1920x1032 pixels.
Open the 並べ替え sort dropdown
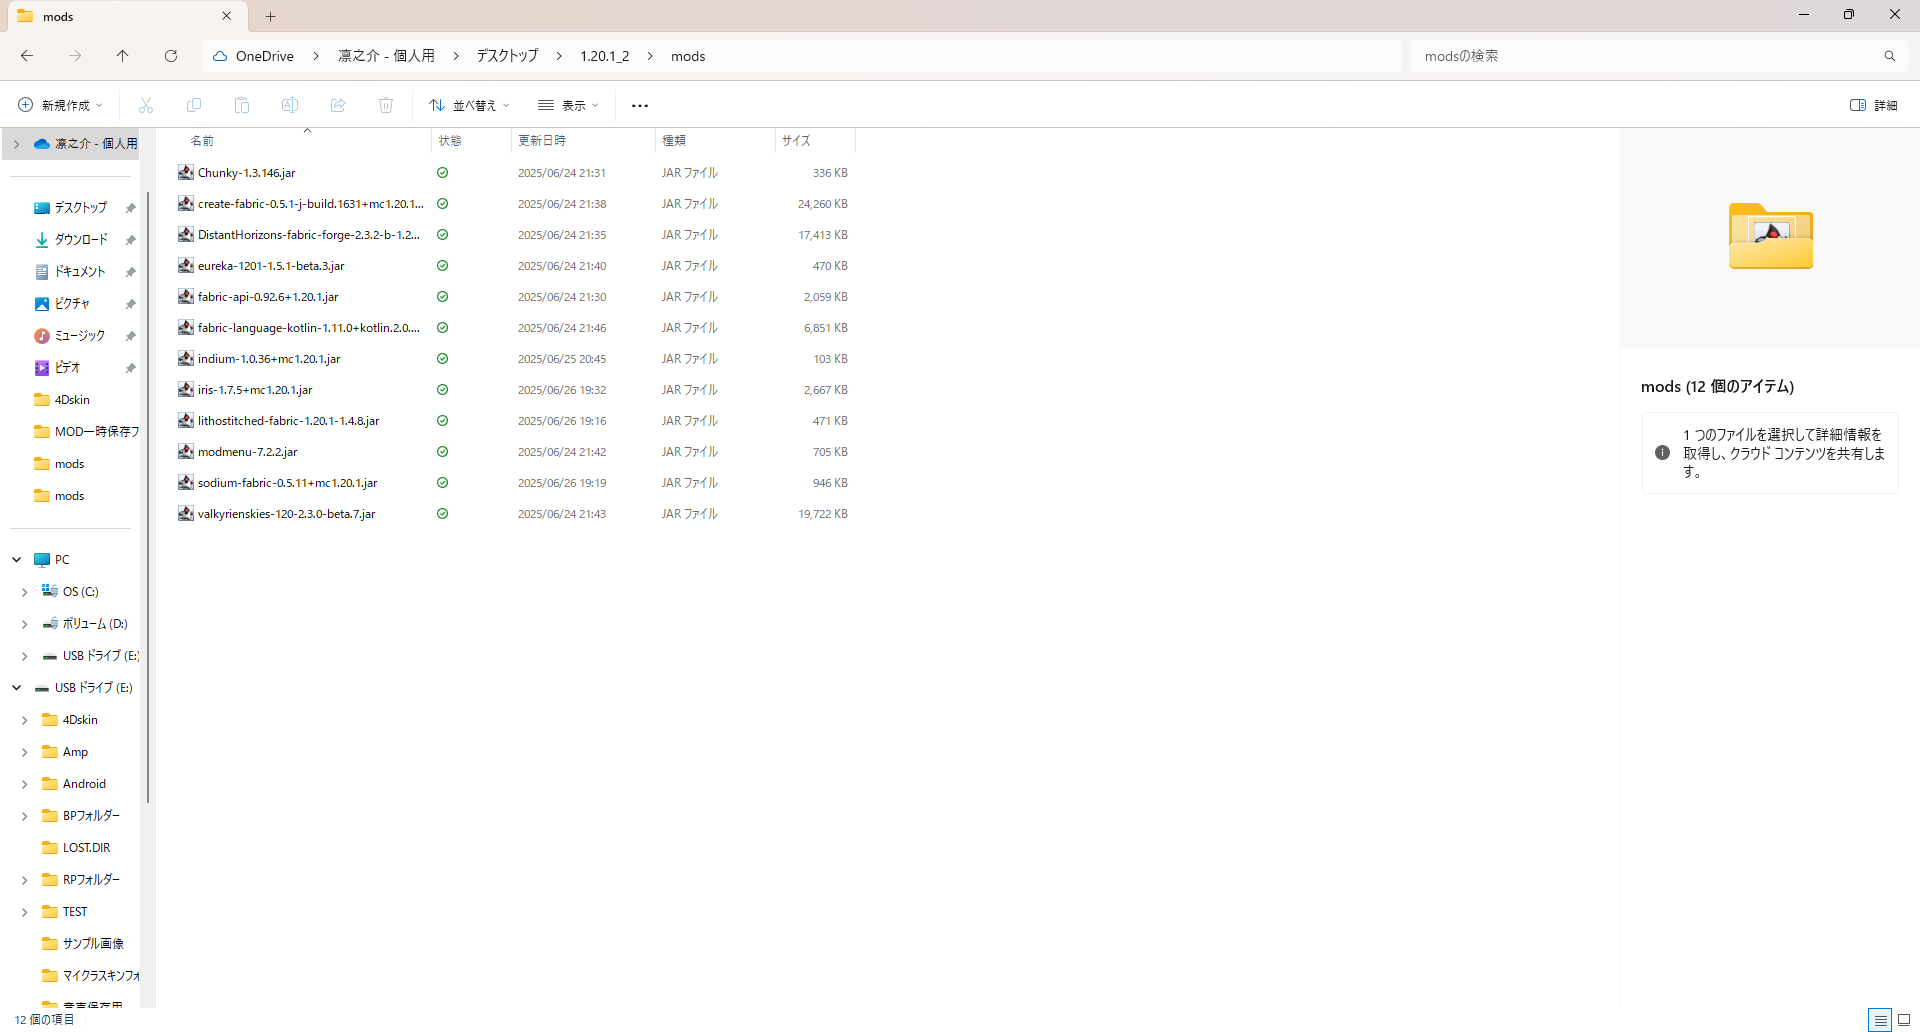click(469, 105)
